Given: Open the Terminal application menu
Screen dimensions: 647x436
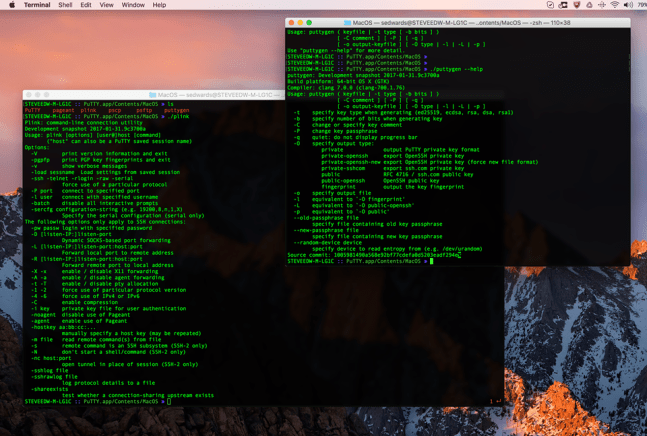Looking at the screenshot, I should [37, 5].
